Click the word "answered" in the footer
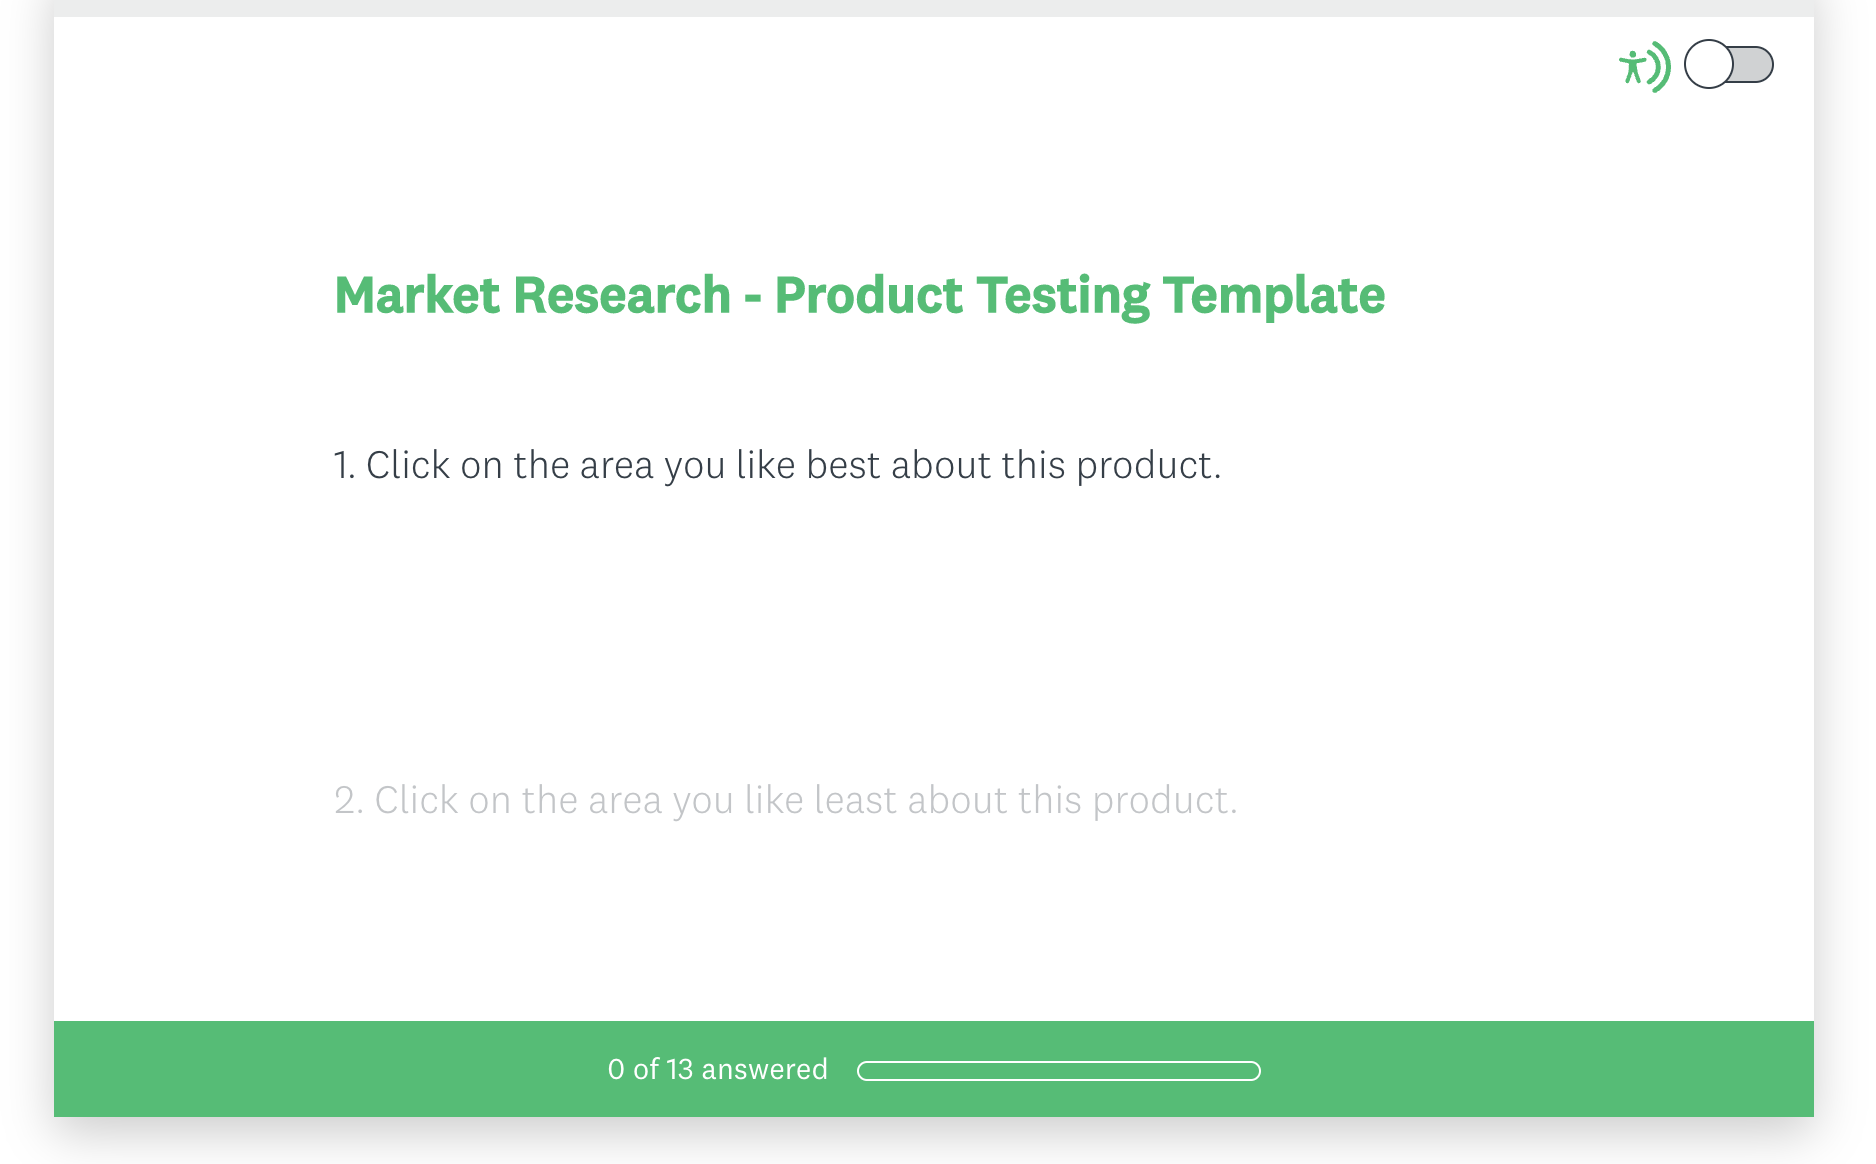This screenshot has width=1876, height=1164. pyautogui.click(x=765, y=1069)
